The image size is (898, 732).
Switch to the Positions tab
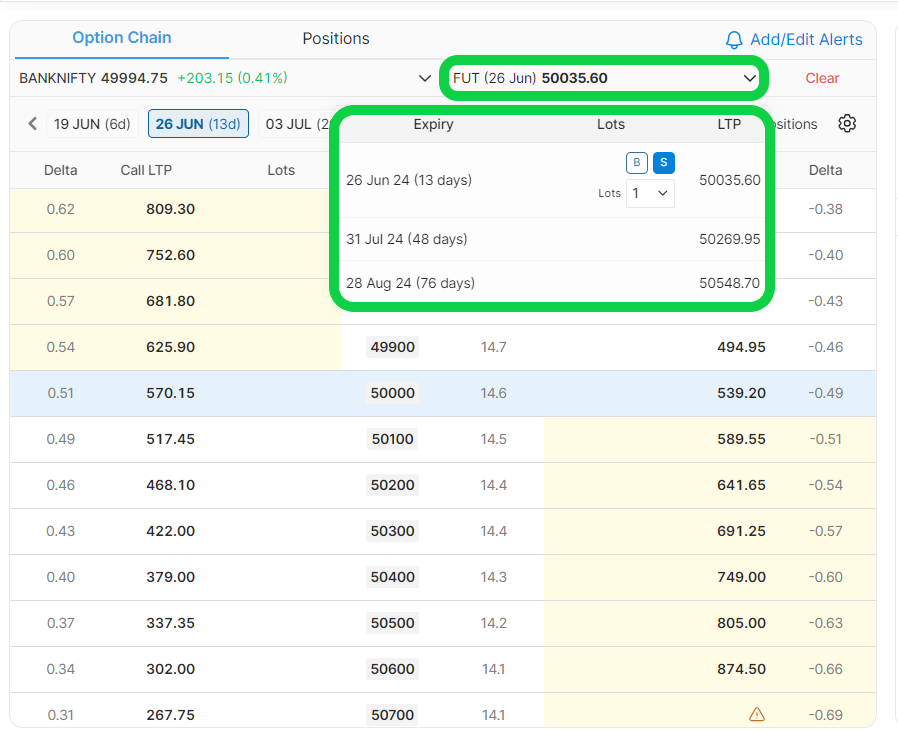click(x=336, y=38)
